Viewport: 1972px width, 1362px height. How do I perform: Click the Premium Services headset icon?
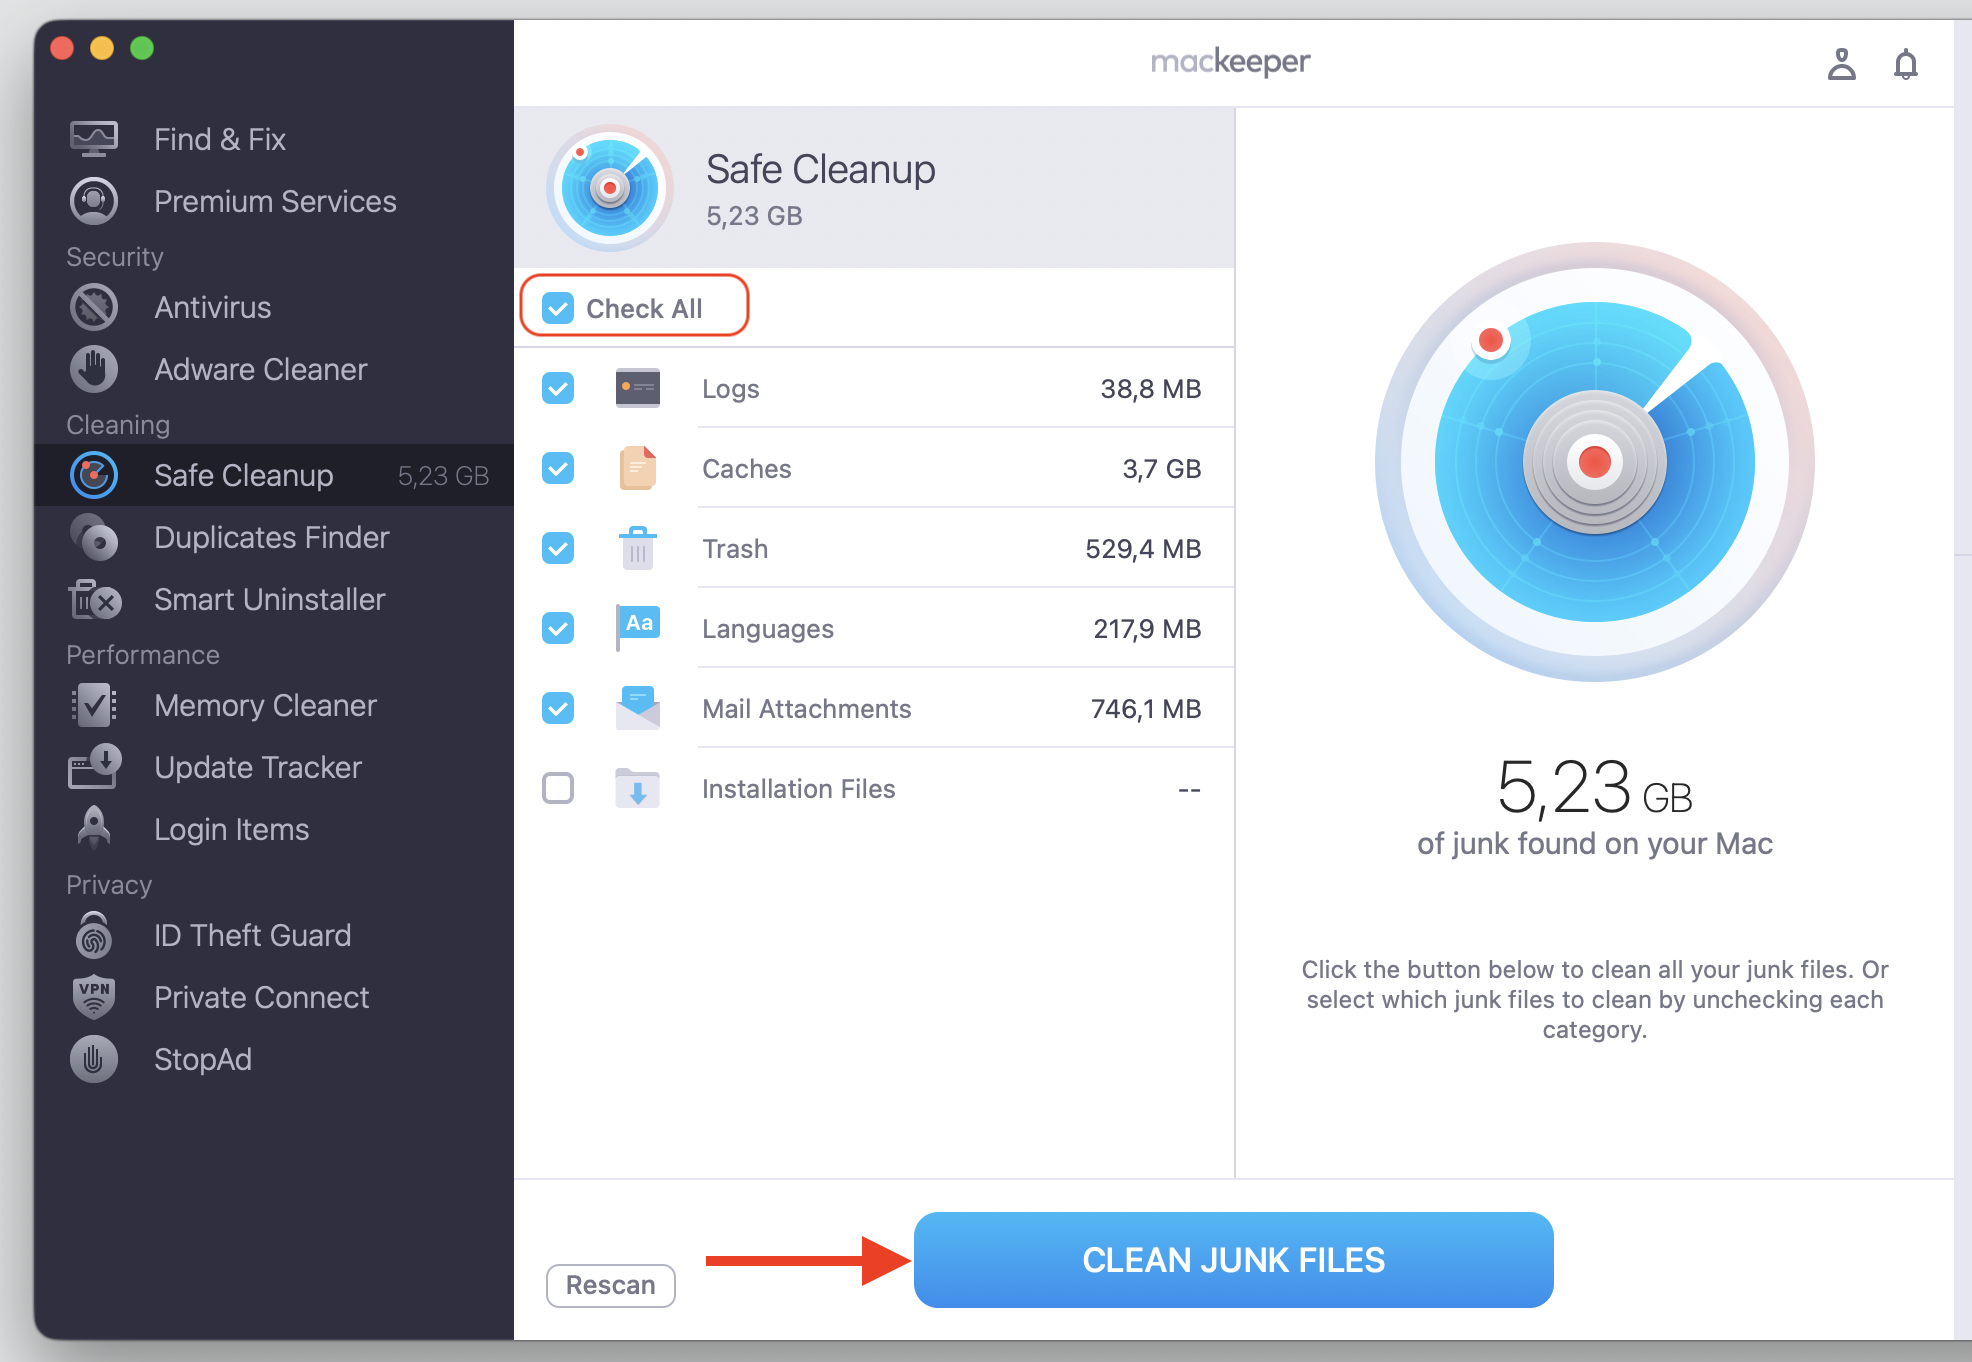tap(94, 201)
